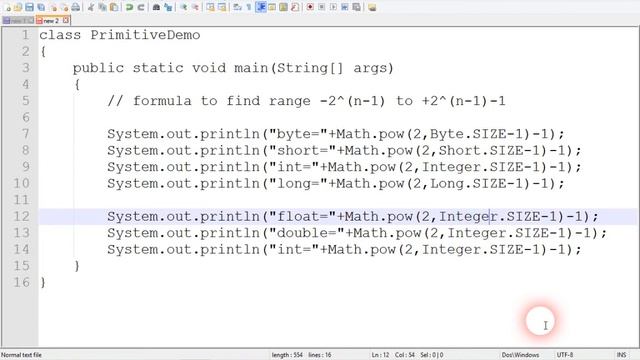Close the 'new 2' tab with its X

[x=66, y=20]
